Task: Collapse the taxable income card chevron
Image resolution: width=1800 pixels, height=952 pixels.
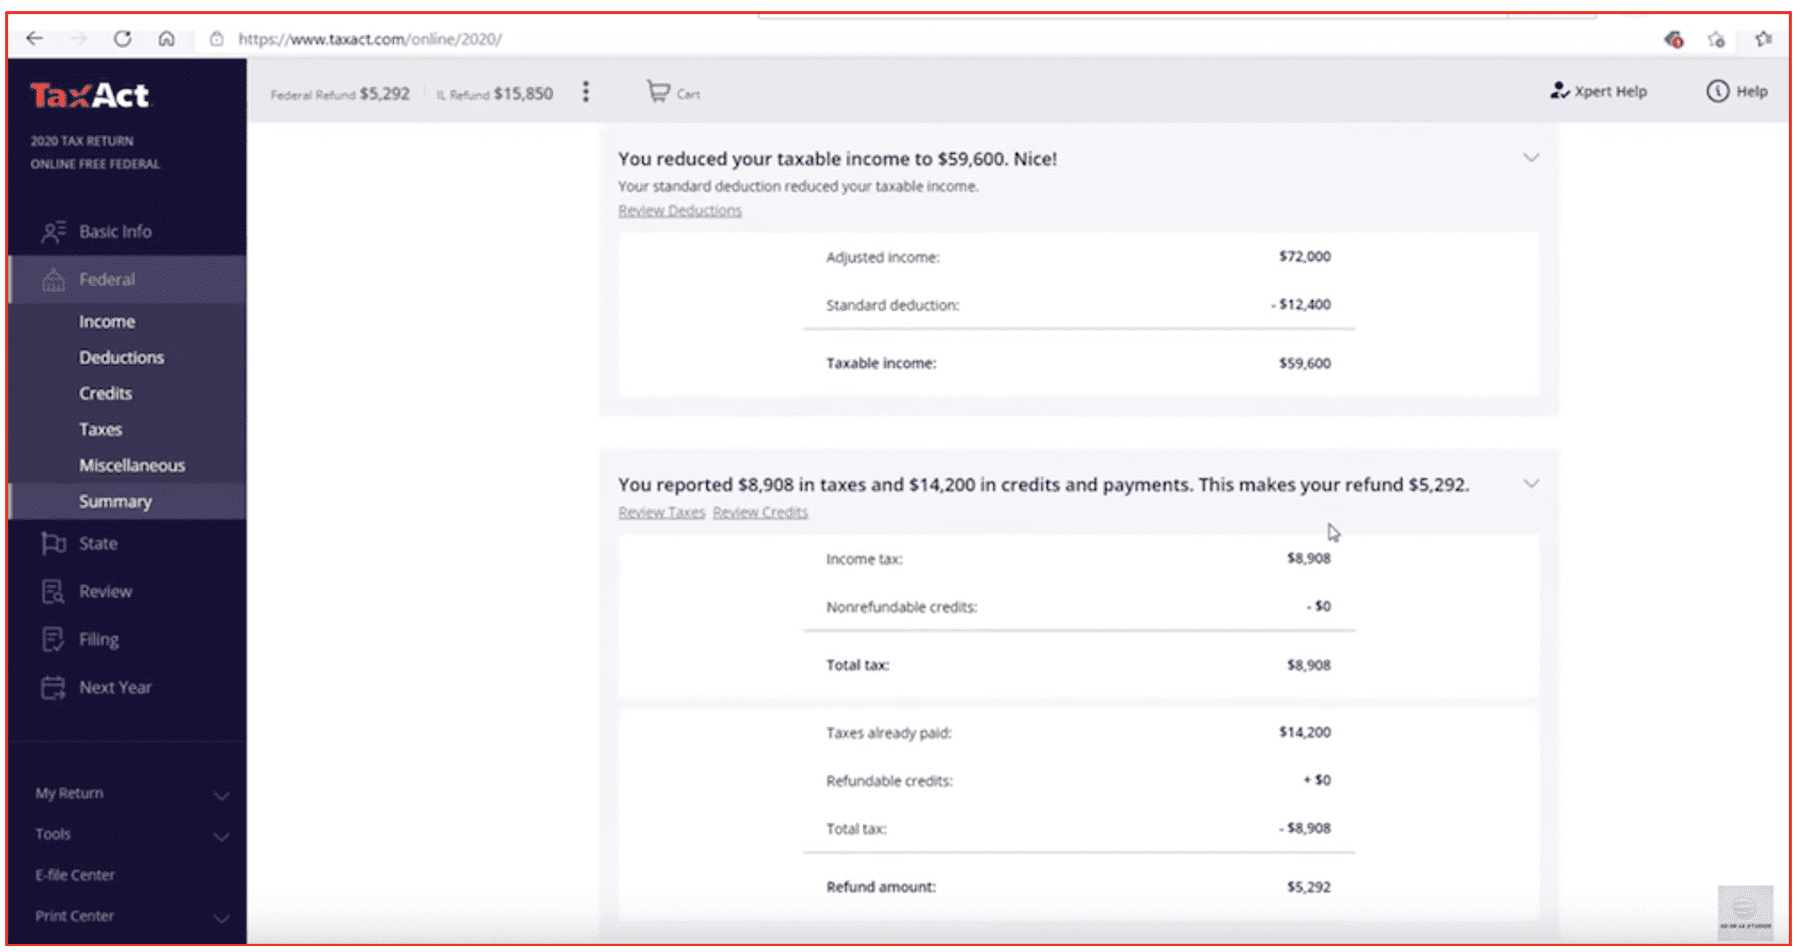Action: click(1531, 158)
